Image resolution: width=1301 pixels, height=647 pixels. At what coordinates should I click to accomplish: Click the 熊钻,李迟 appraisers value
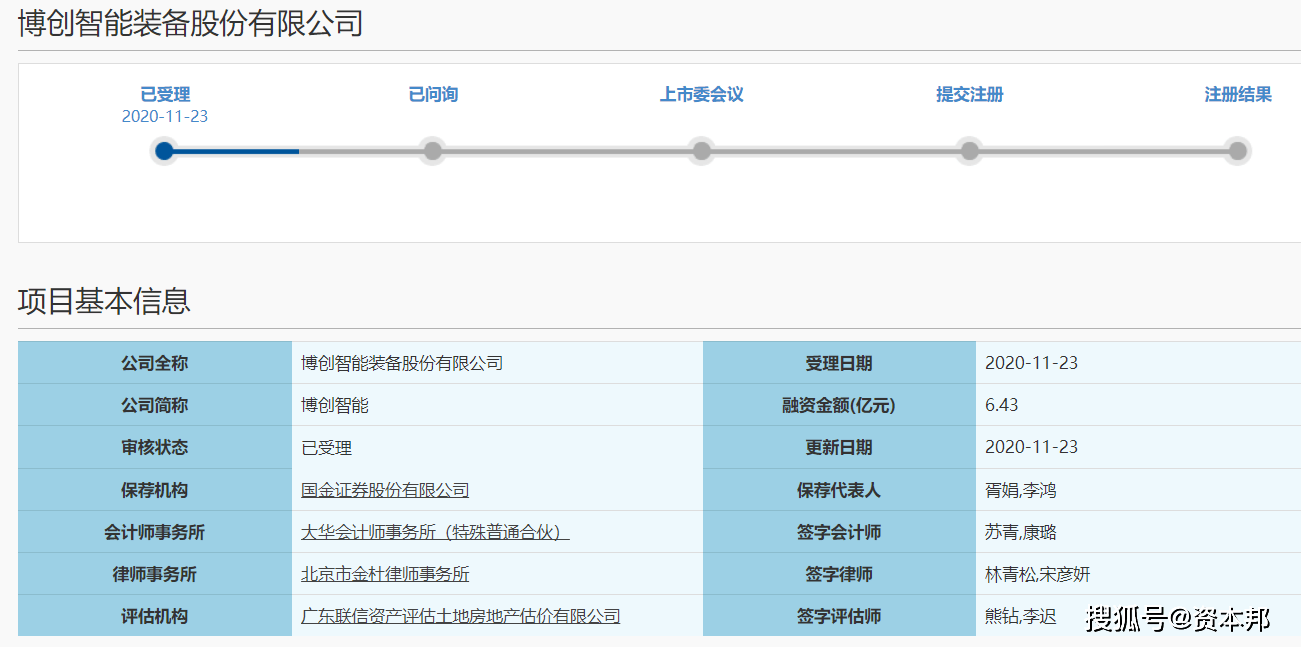[1021, 616]
